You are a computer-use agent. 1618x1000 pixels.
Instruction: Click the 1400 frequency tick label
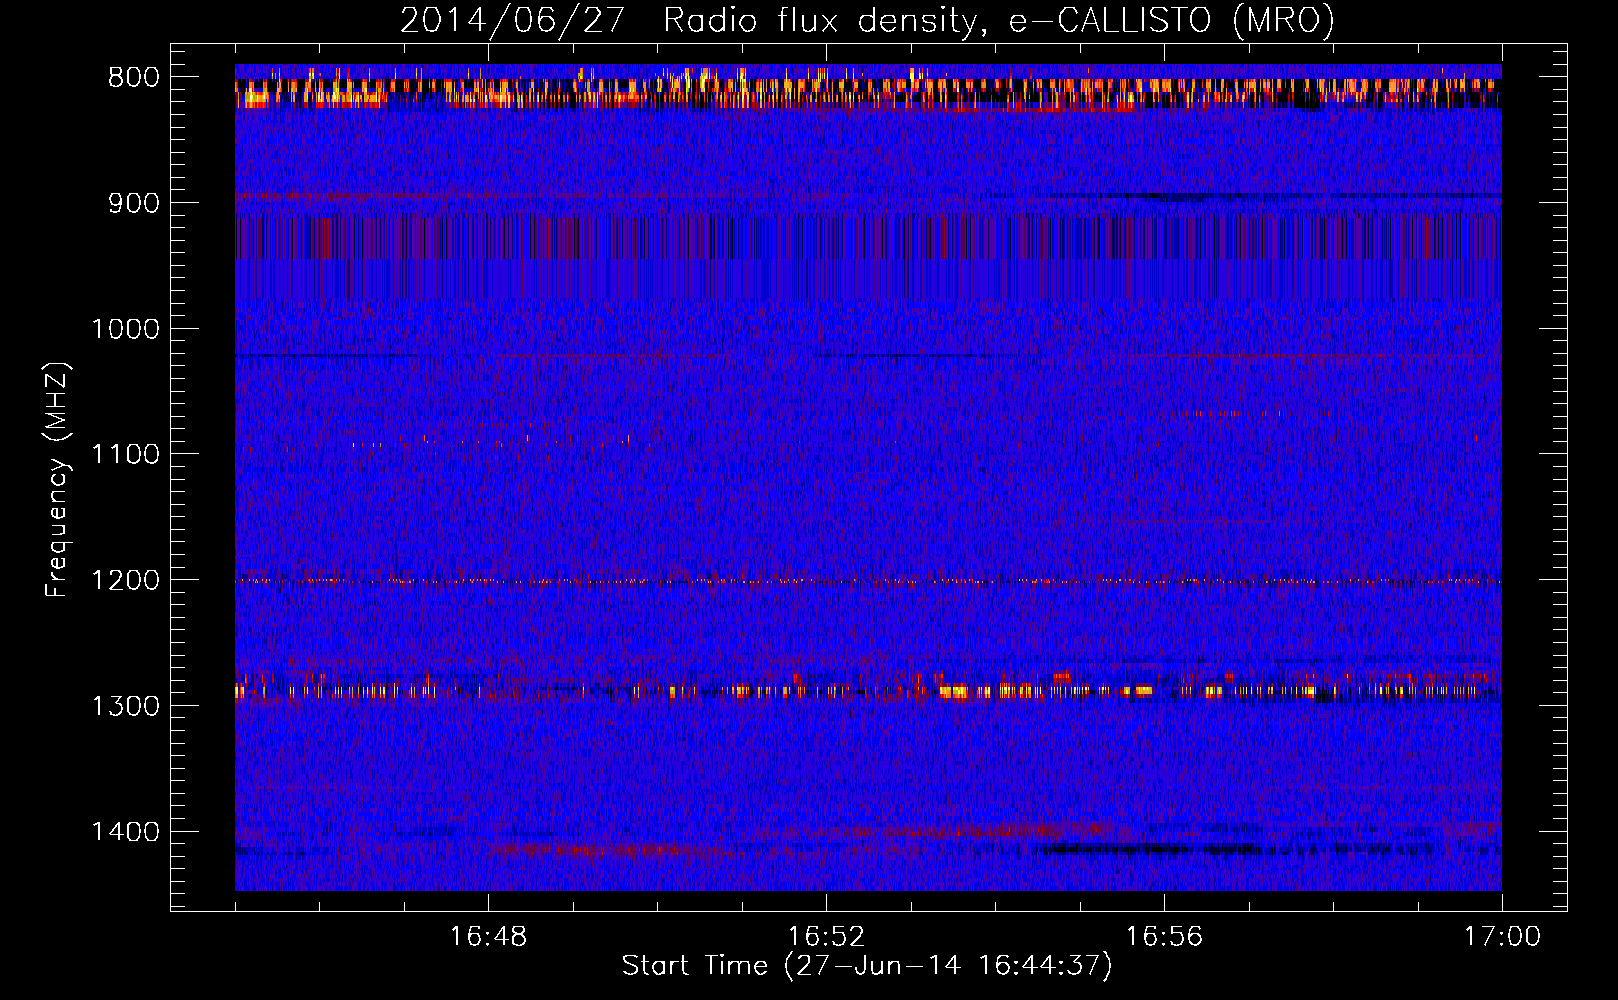coord(125,832)
